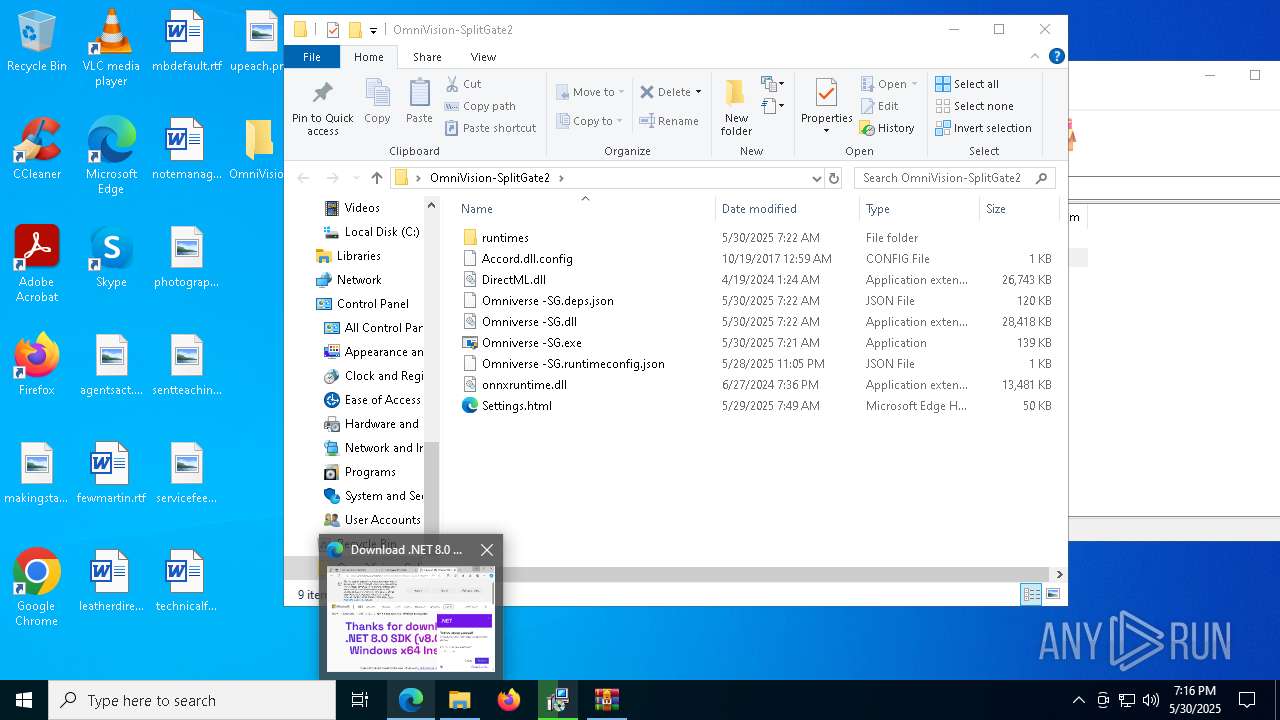1280x720 pixels.
Task: Open Recent locations dropdown arrow
Action: (356, 178)
